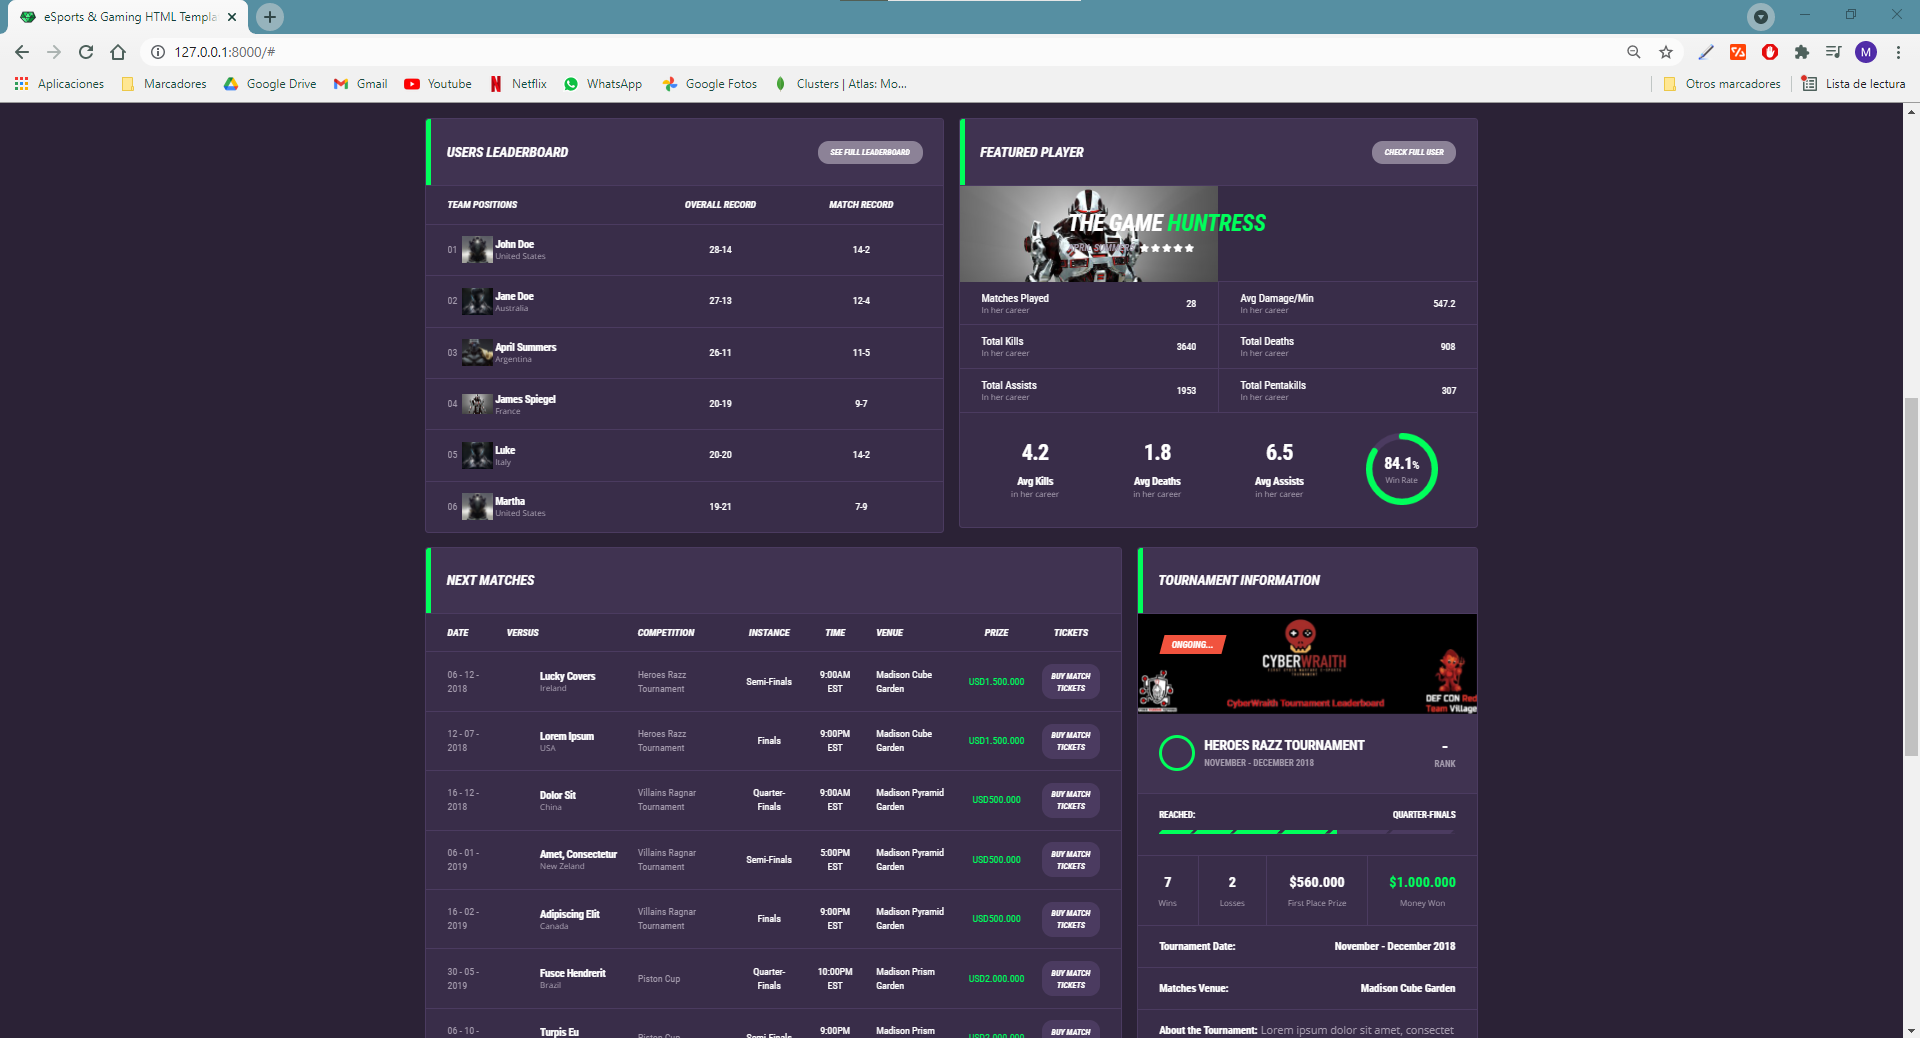1920x1038 pixels.
Task: Buy match tickets for Lucky Covers match
Action: [x=1070, y=682]
